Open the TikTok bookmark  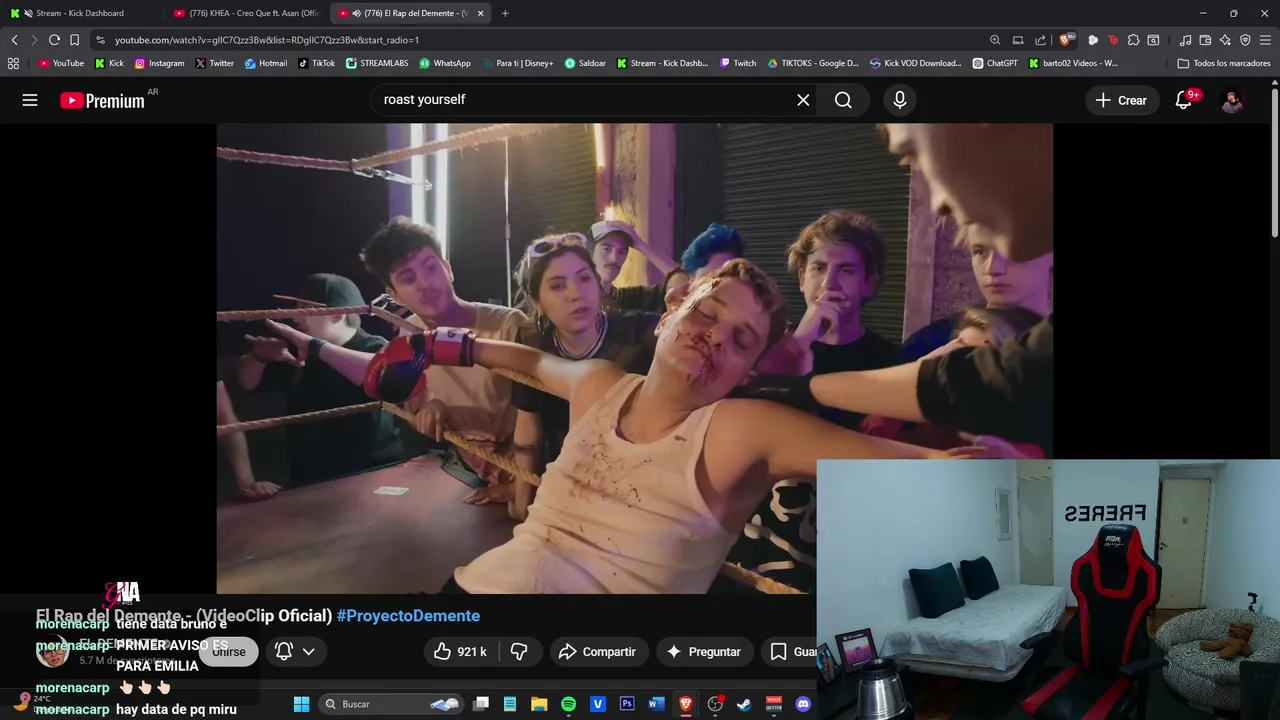click(317, 63)
